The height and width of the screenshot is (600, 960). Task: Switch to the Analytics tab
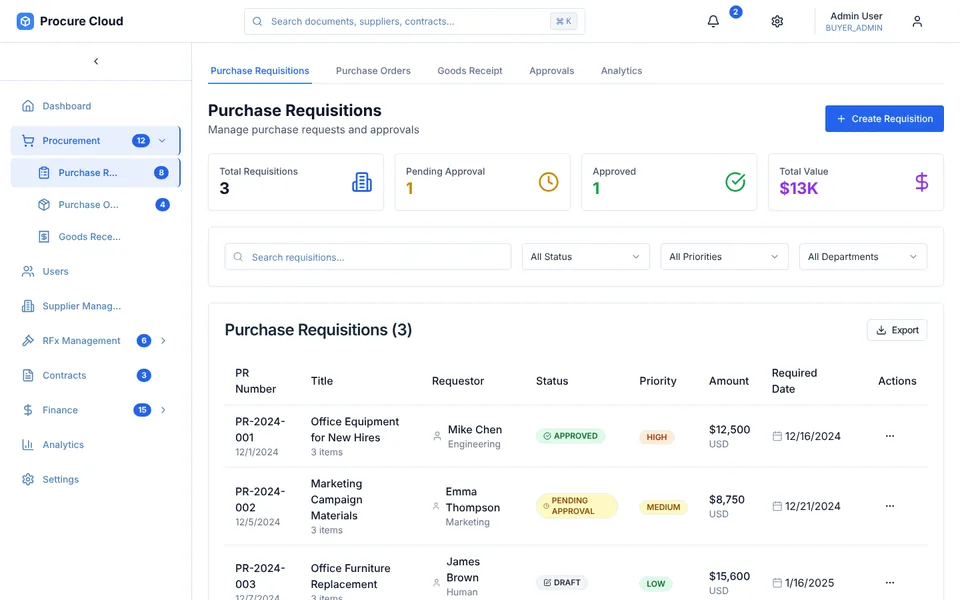pyautogui.click(x=621, y=71)
